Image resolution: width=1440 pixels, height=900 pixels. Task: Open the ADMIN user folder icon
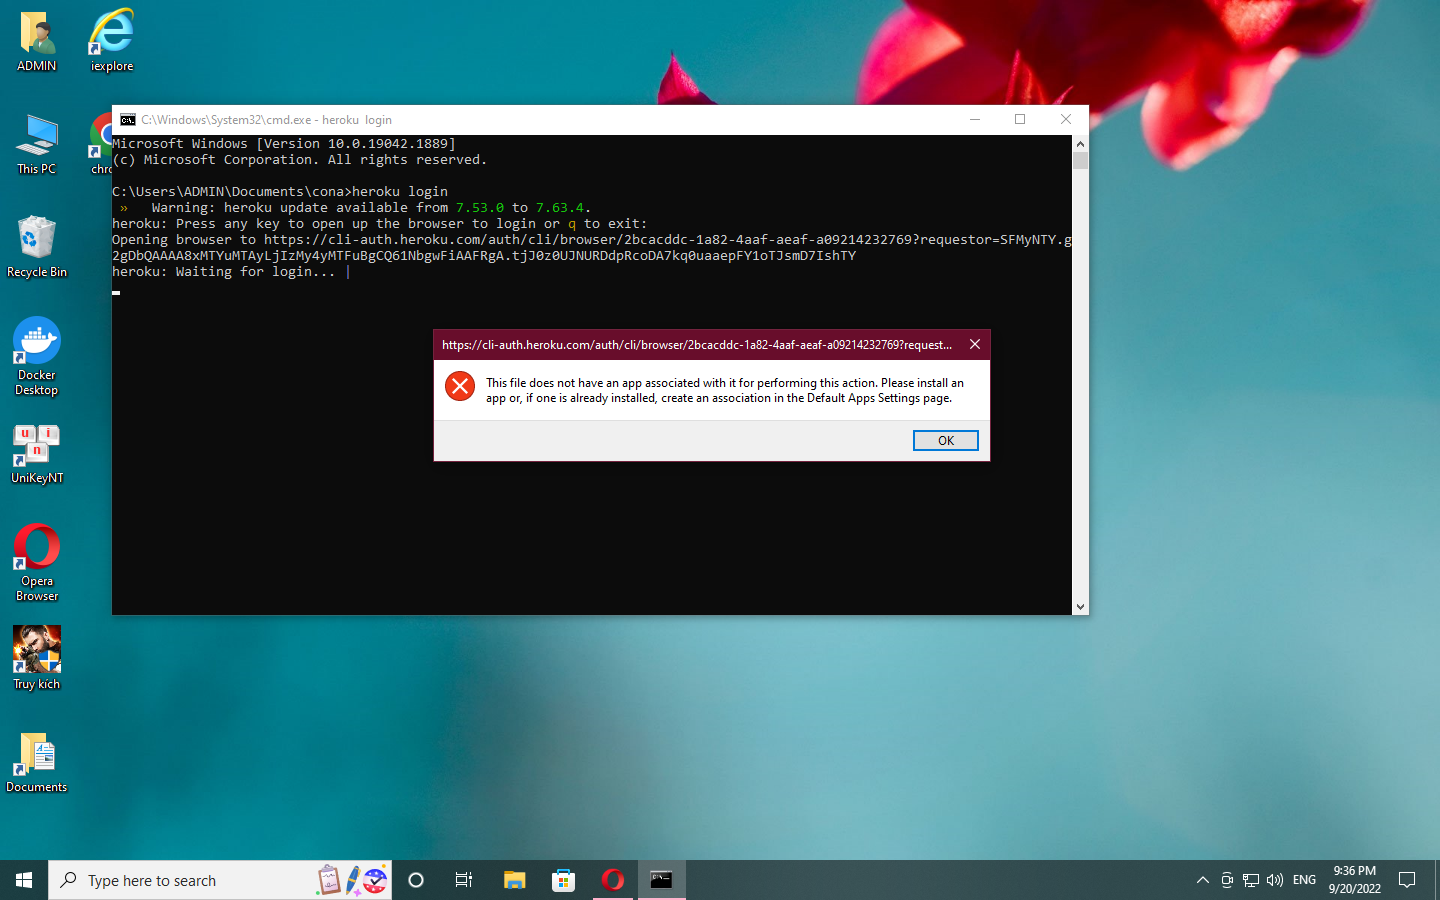(x=37, y=41)
